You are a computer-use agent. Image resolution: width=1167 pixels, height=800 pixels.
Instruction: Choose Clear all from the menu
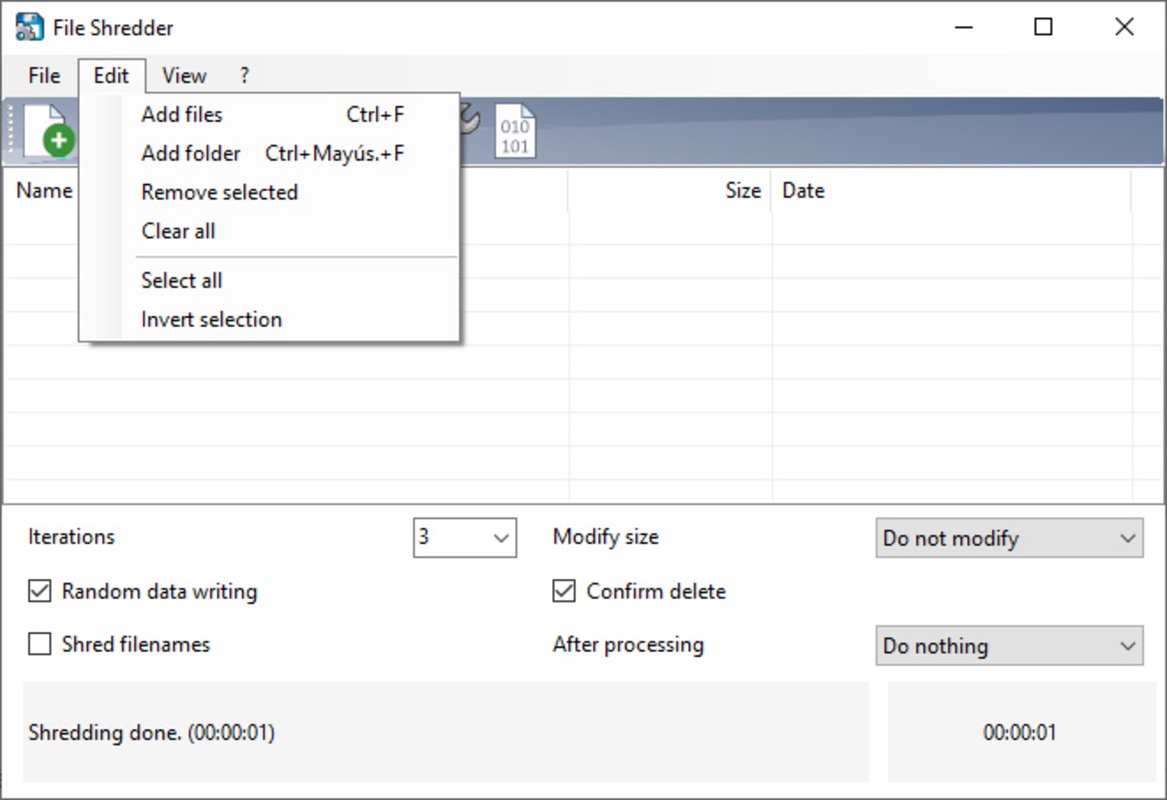[x=178, y=231]
